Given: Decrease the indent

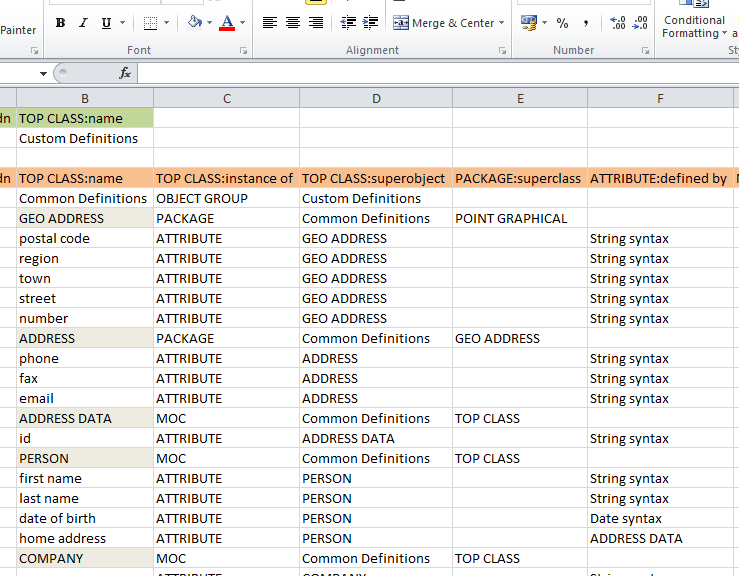Looking at the screenshot, I should point(347,23).
